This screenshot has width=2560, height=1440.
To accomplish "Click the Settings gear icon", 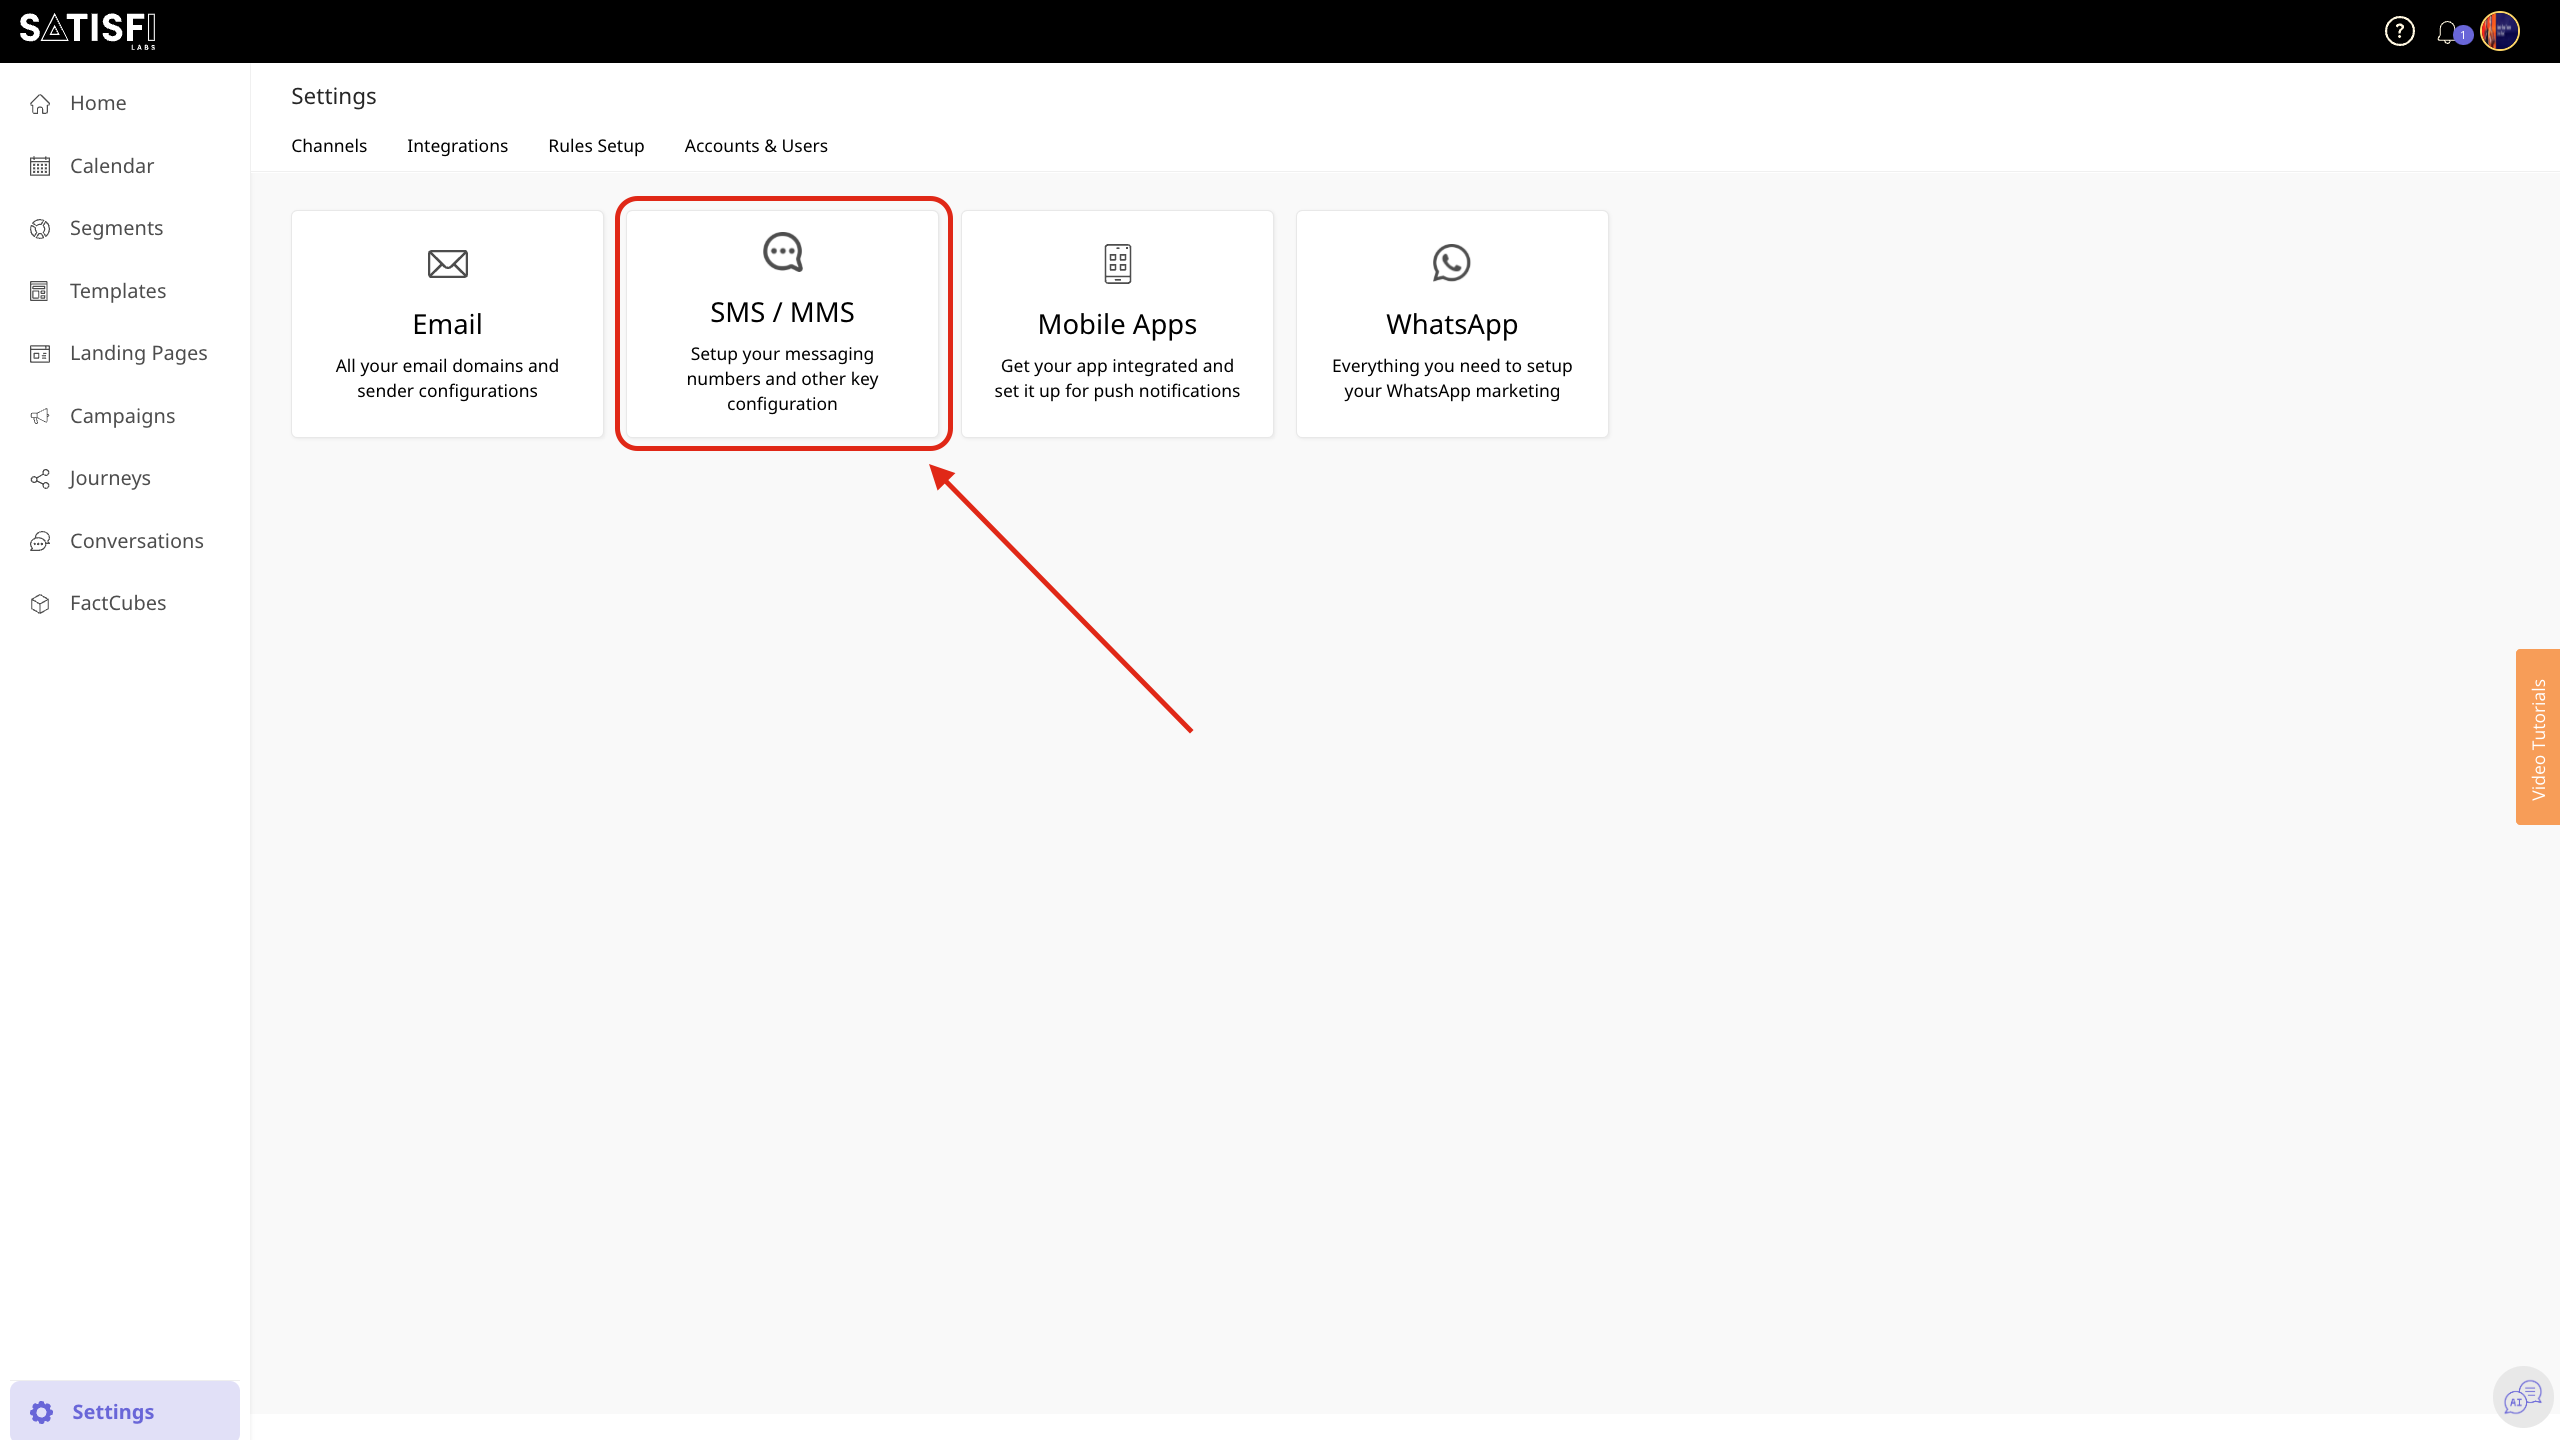I will tap(42, 1410).
